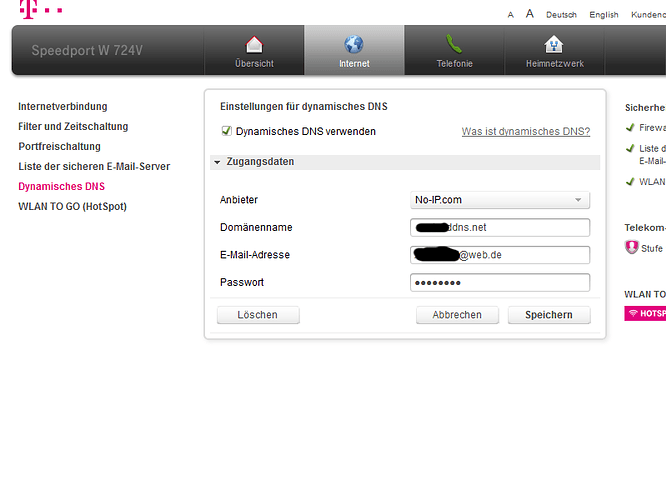Click the Internet globe icon

tap(354, 44)
